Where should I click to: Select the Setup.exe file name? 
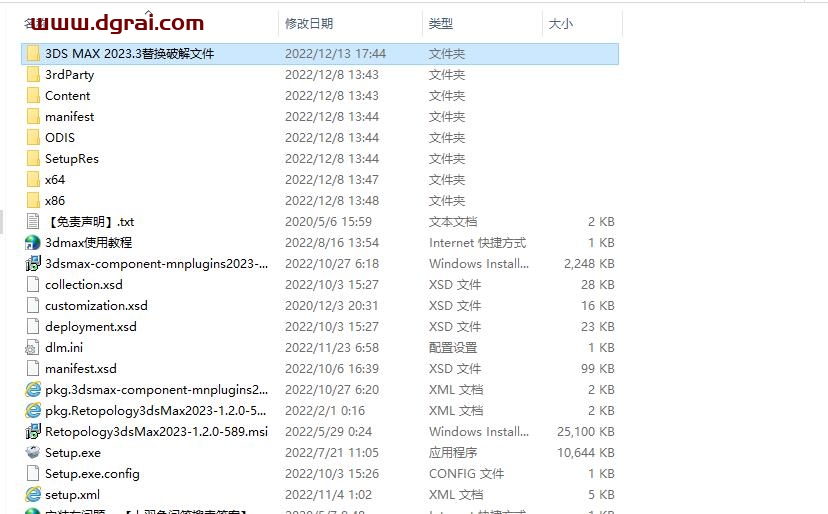click(x=73, y=453)
